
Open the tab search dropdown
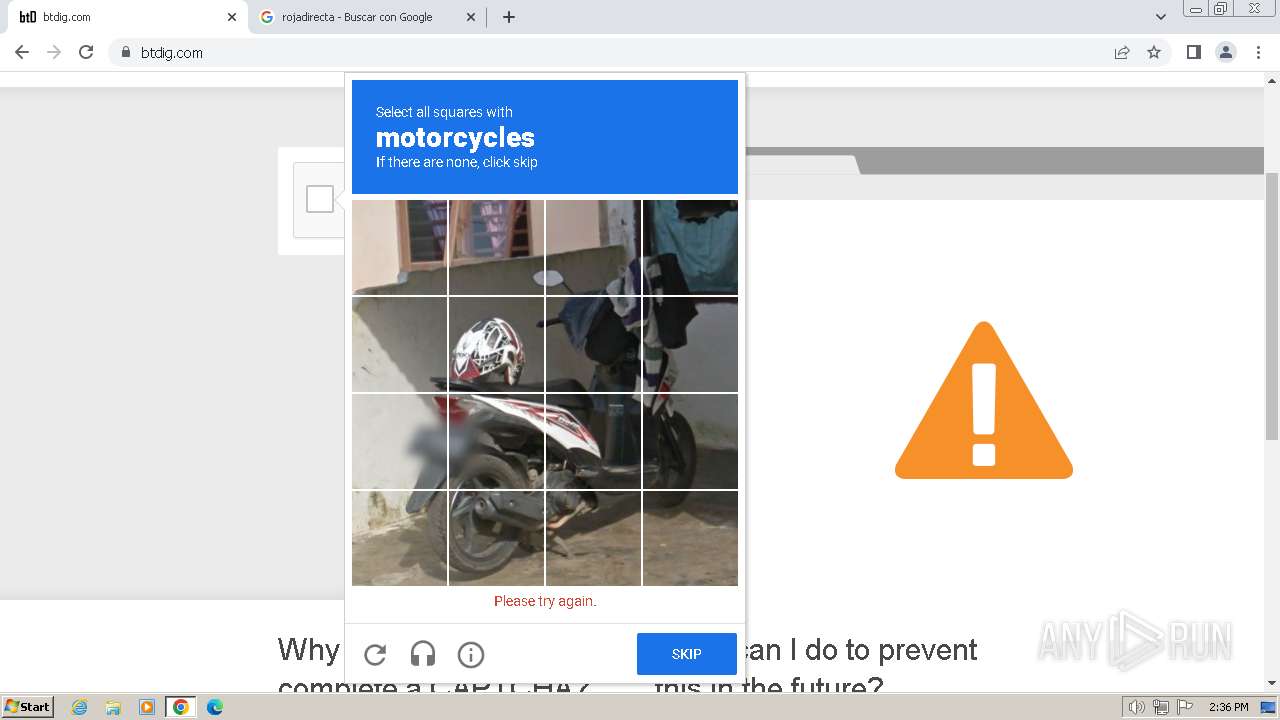(x=1161, y=17)
